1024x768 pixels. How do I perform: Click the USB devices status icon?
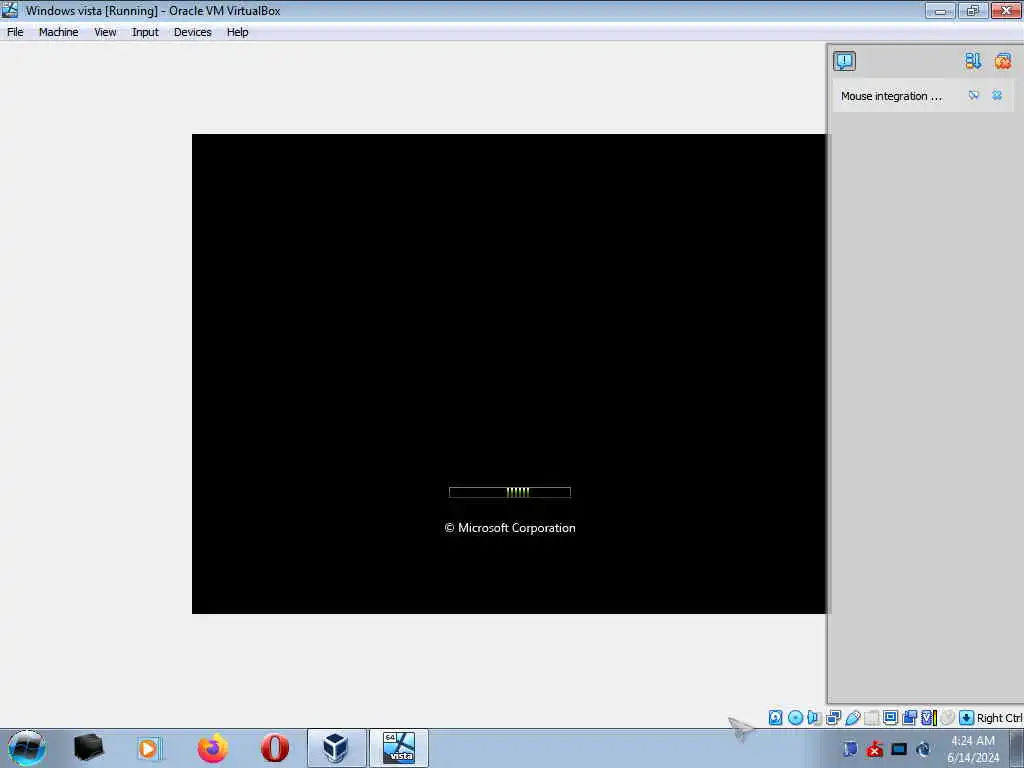click(852, 718)
